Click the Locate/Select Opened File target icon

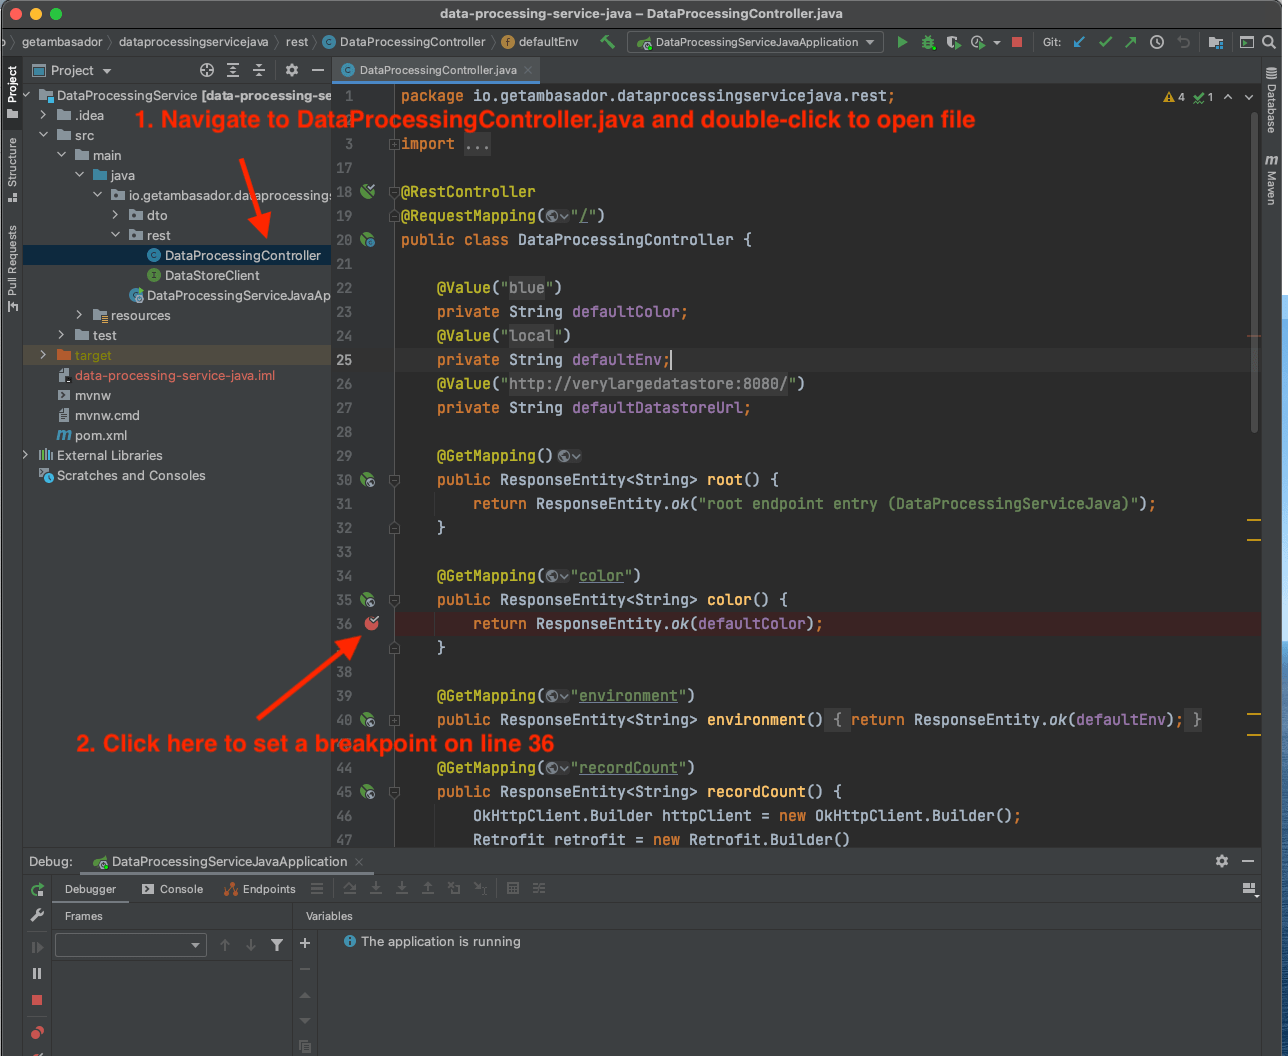(x=207, y=70)
